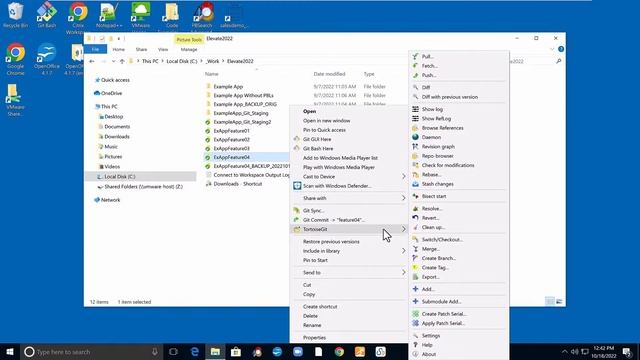Select the ExAppFeature01 folder
The height and width of the screenshot is (360, 640).
click(x=231, y=131)
